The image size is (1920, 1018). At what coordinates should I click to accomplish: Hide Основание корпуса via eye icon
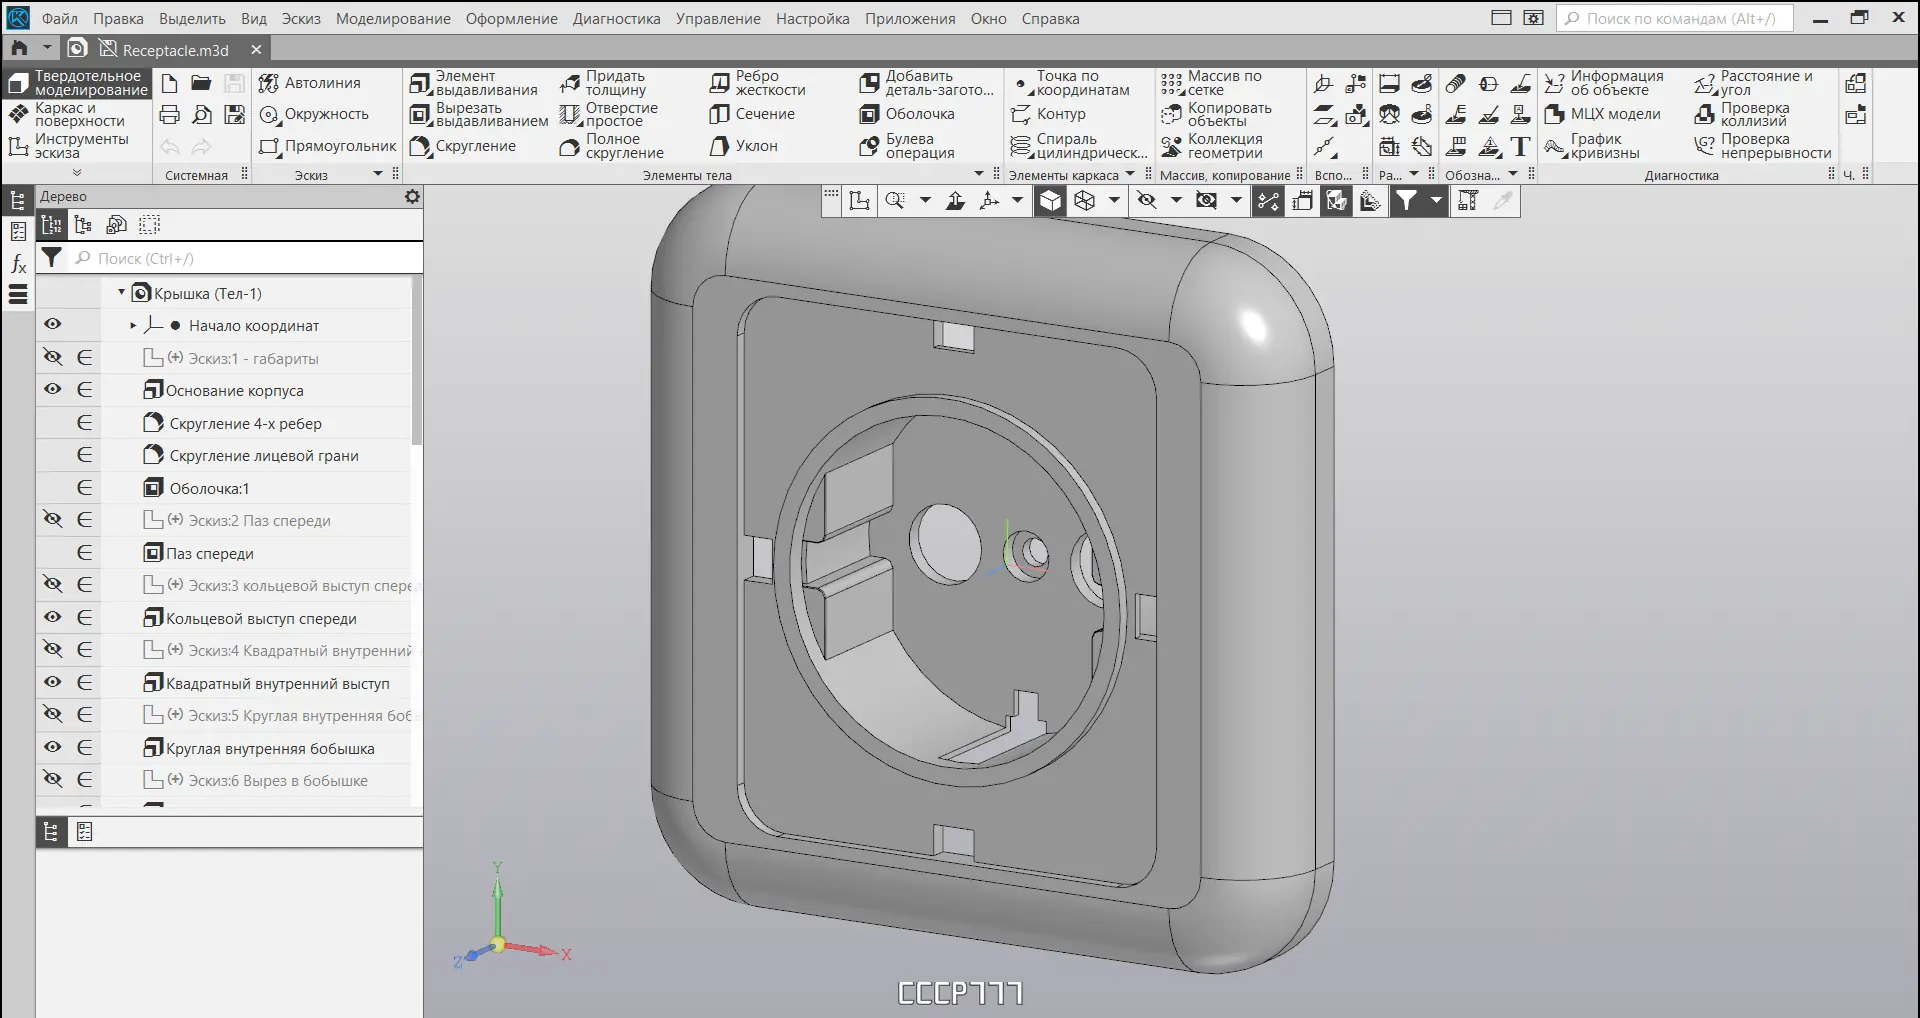pos(53,389)
